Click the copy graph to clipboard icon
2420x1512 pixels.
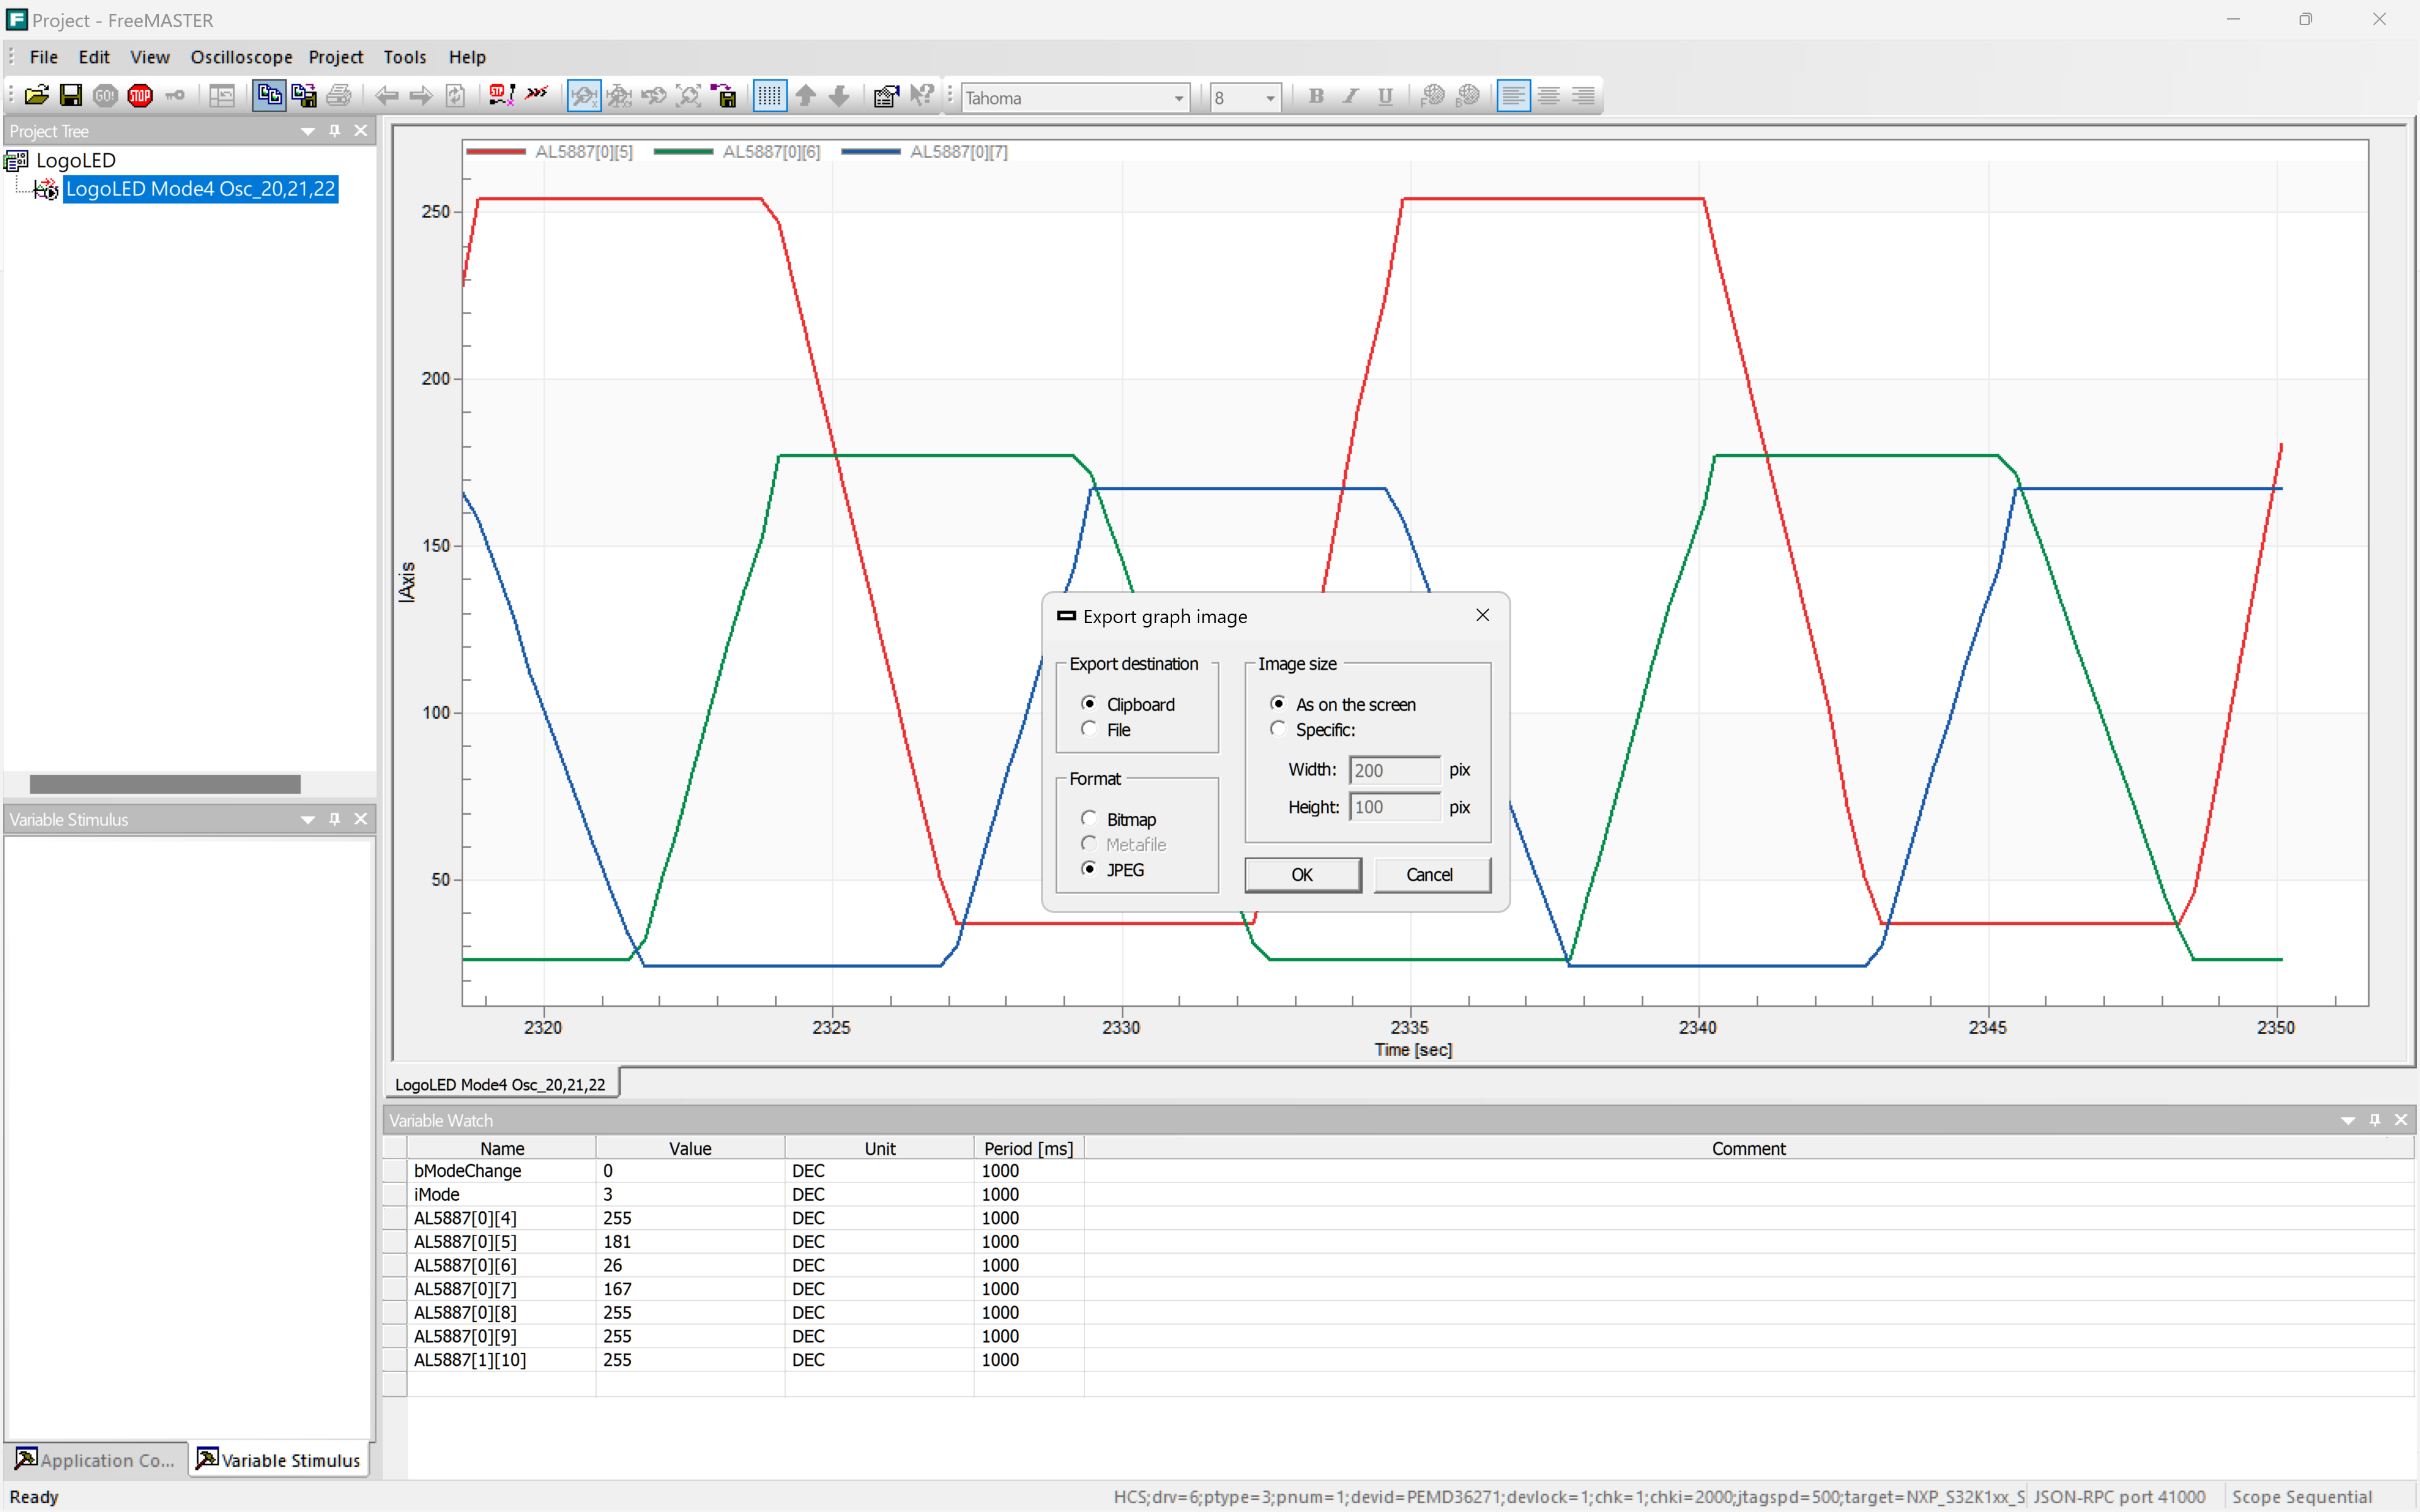click(269, 96)
